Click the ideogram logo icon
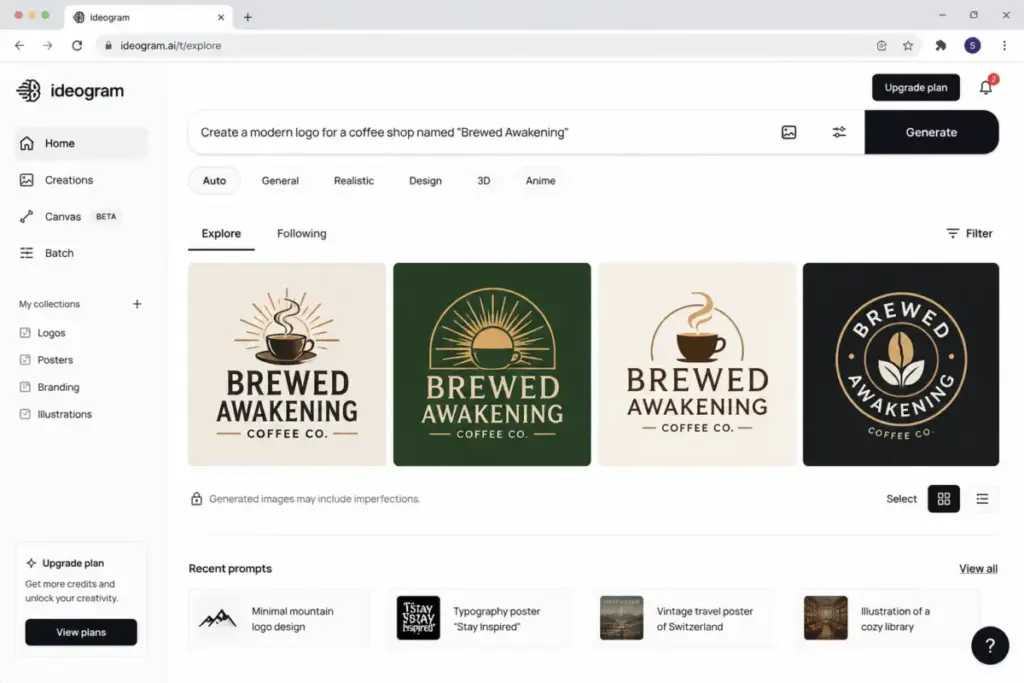The height and width of the screenshot is (683, 1024). (29, 91)
